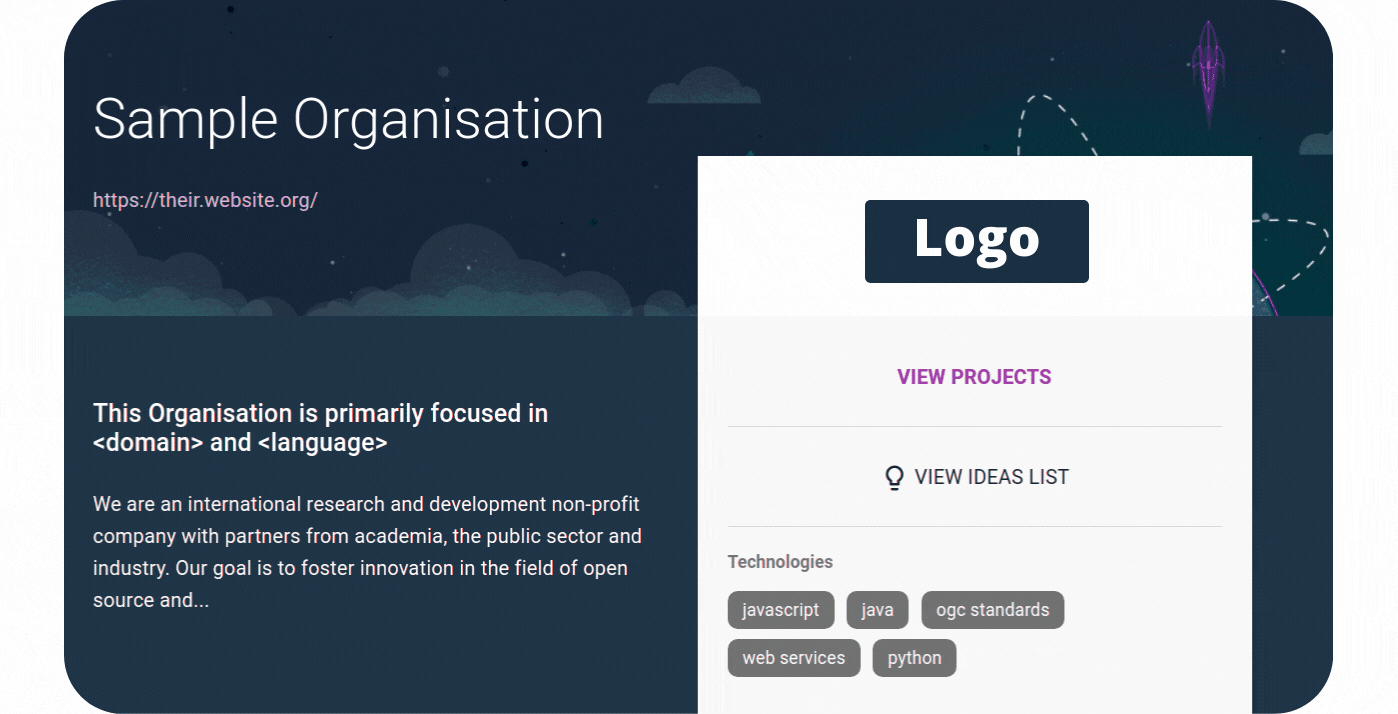1398x714 pixels.
Task: Select the python technology tag
Action: 914,658
